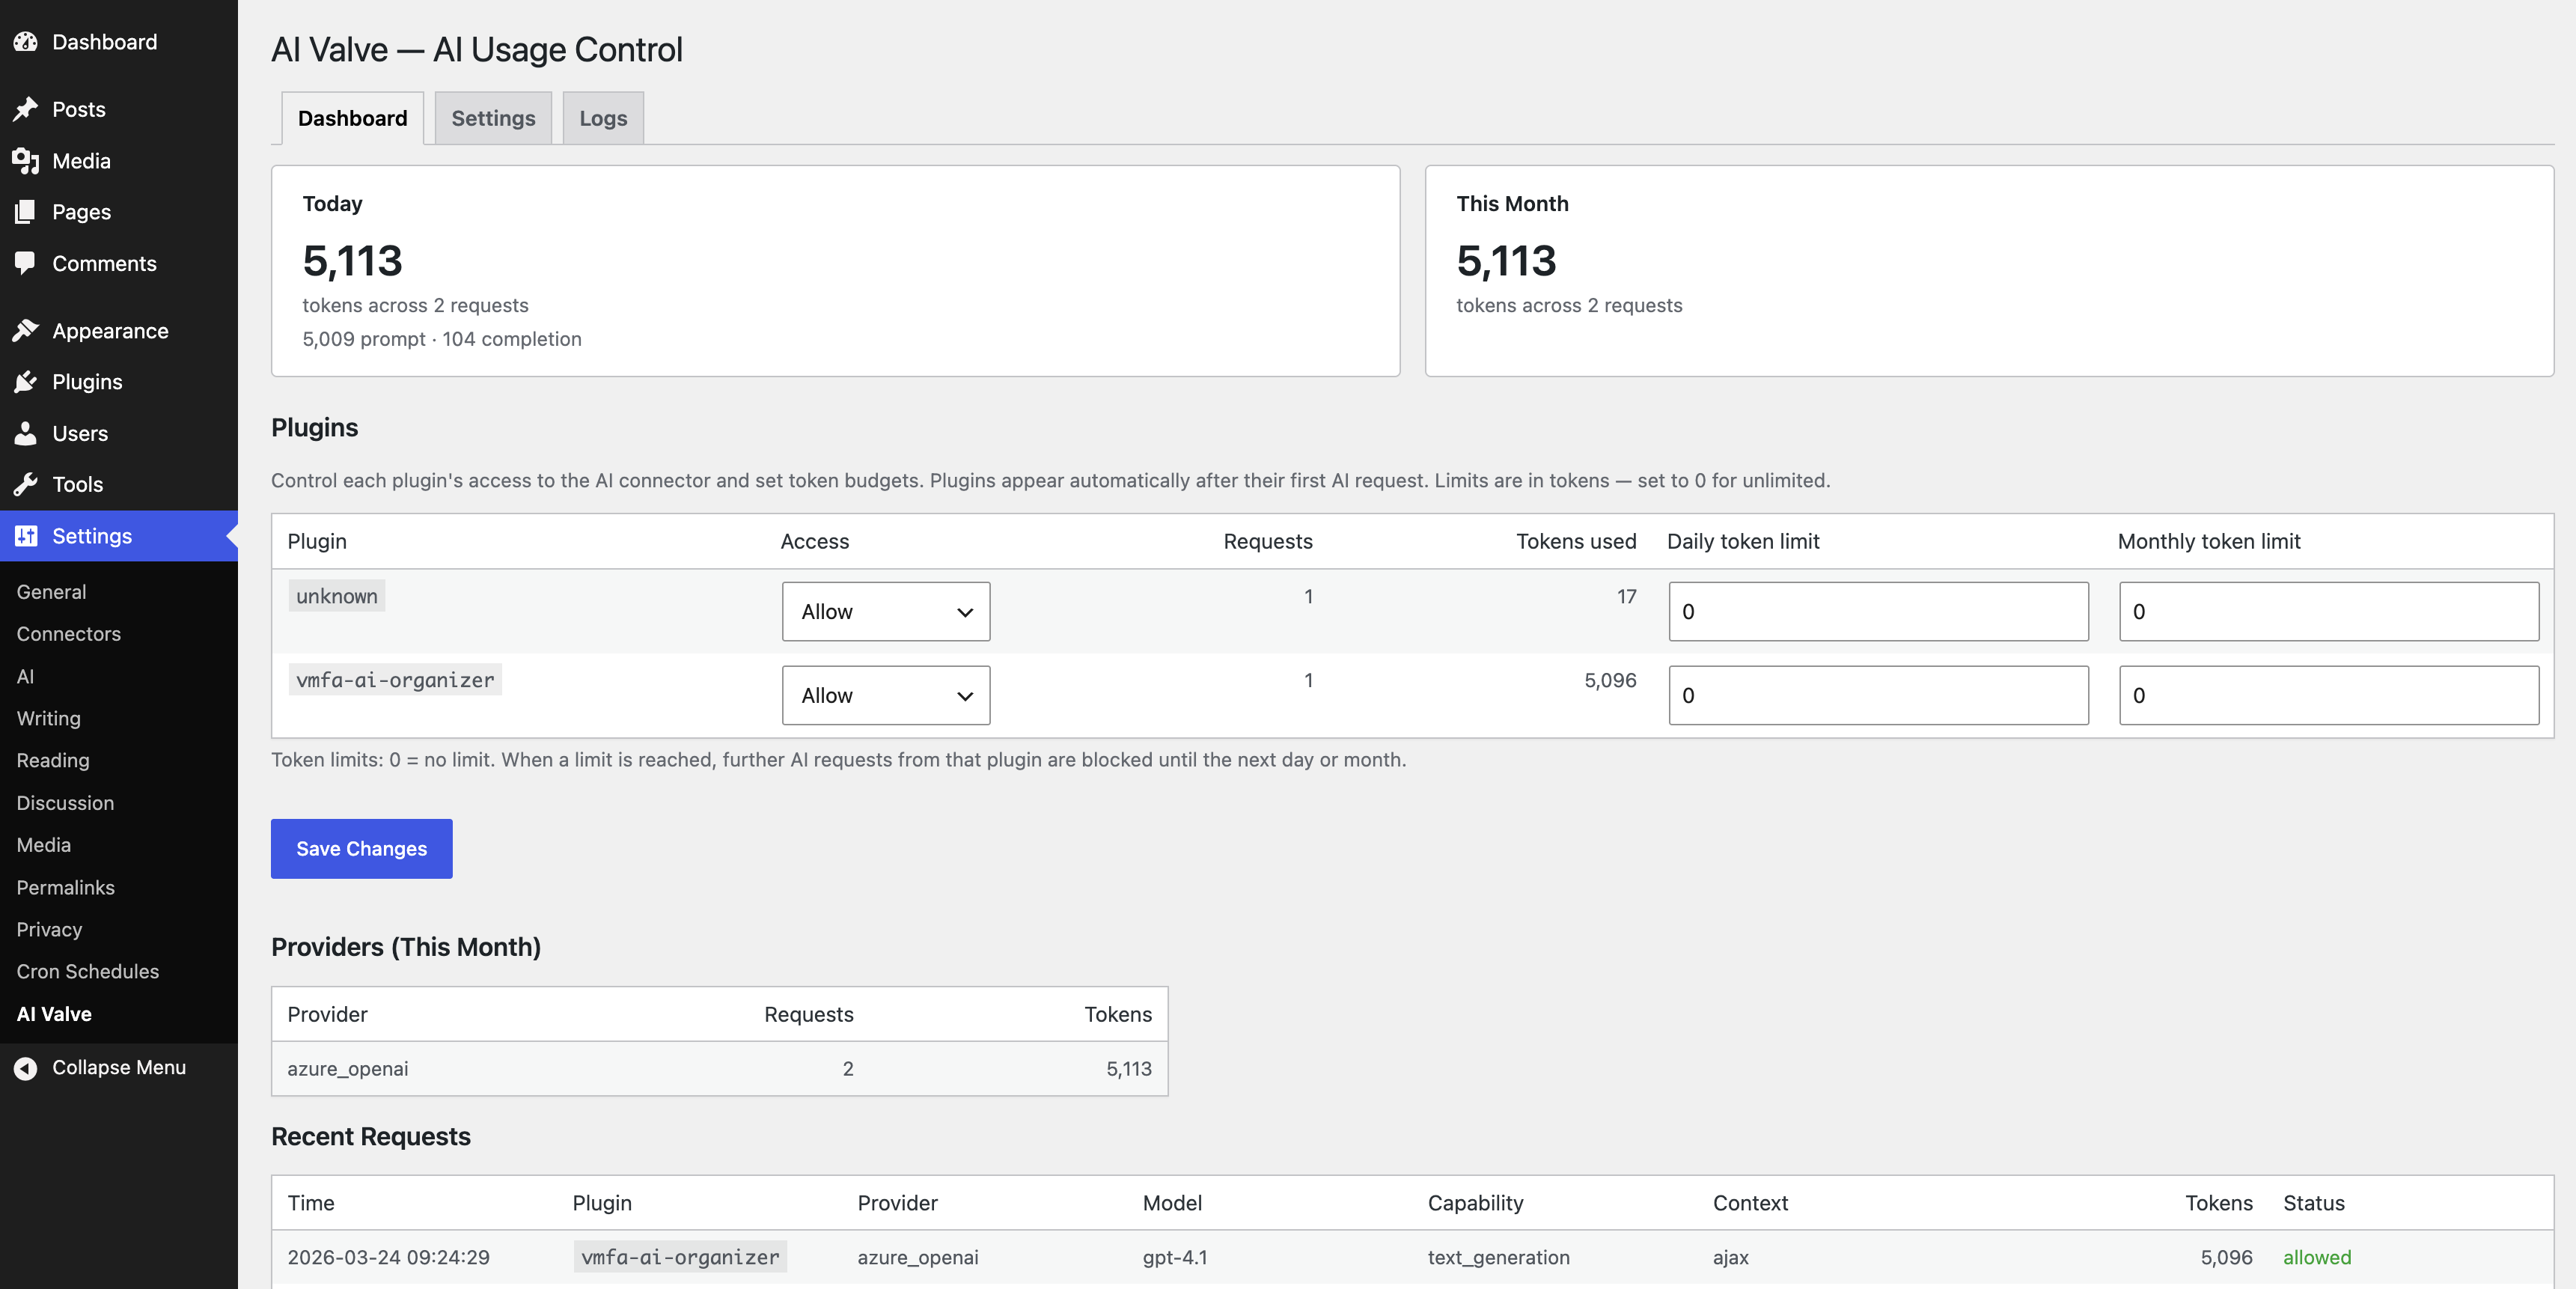The height and width of the screenshot is (1289, 2576).
Task: Open the Connectors settings submenu item
Action: point(68,634)
